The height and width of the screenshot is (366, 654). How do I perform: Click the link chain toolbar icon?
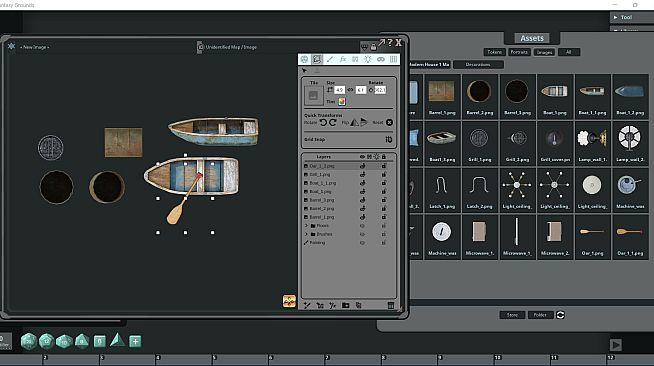point(380,60)
